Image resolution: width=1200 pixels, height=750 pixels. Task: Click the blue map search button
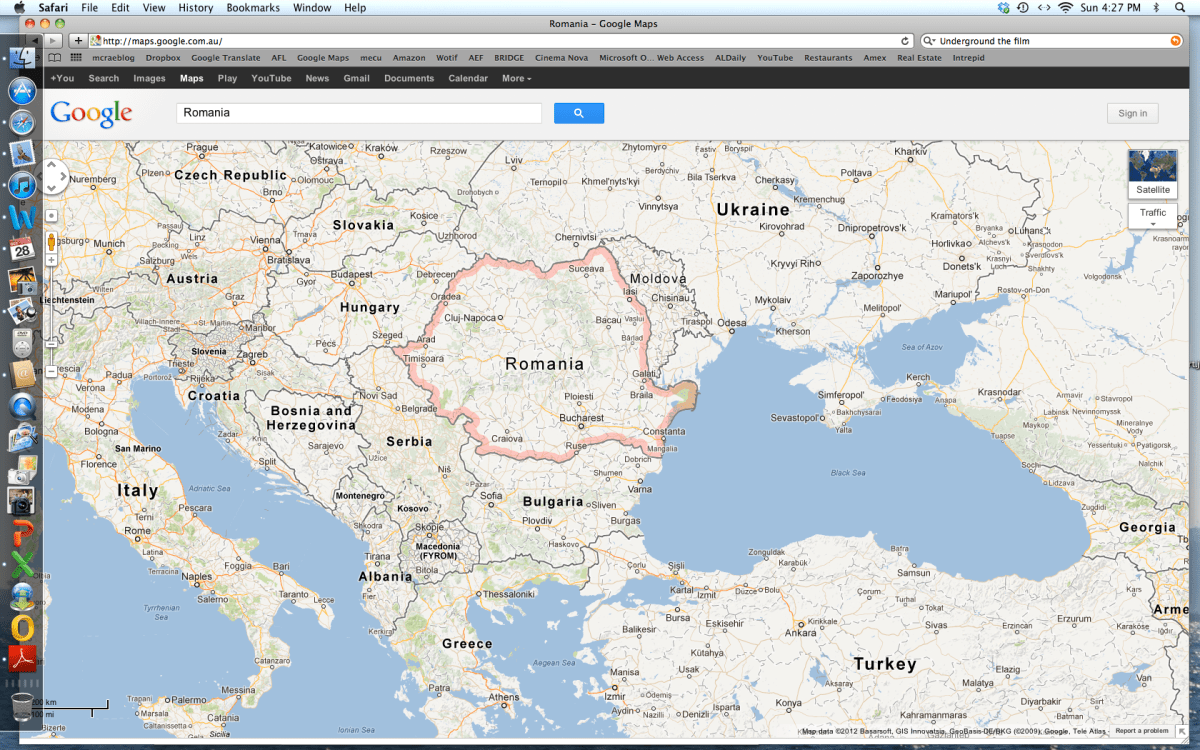click(578, 113)
